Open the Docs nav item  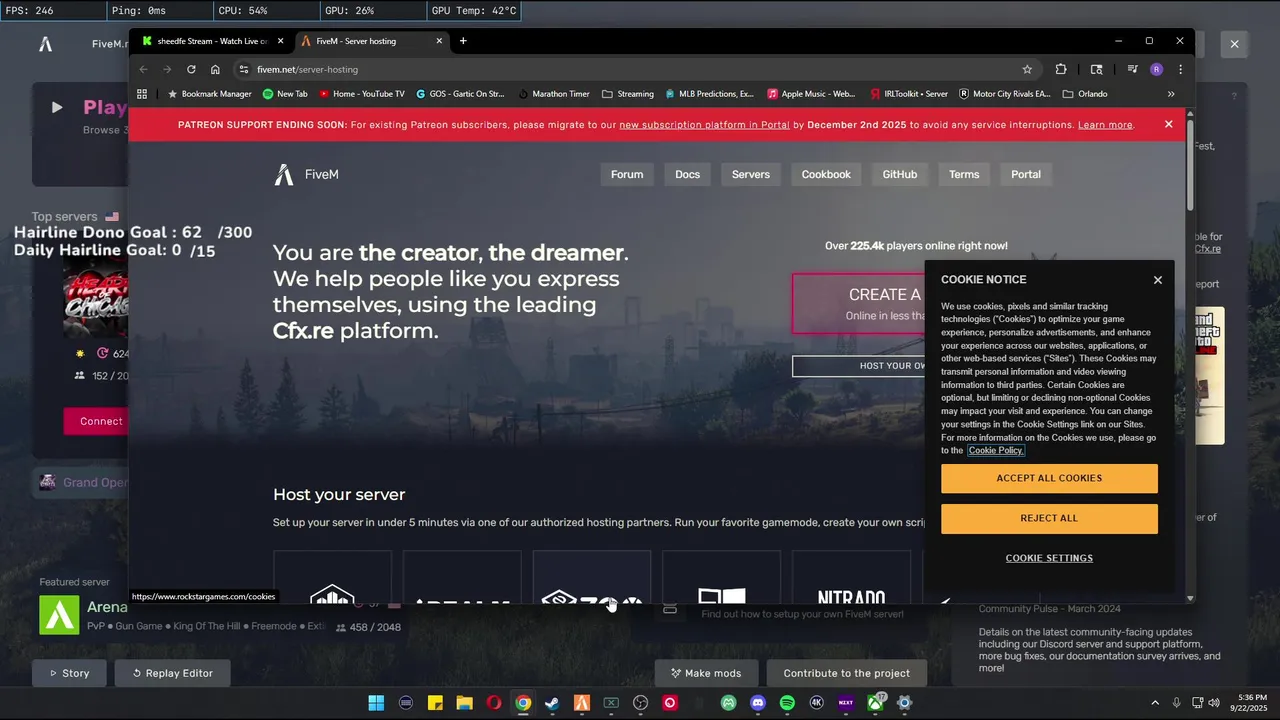[688, 174]
